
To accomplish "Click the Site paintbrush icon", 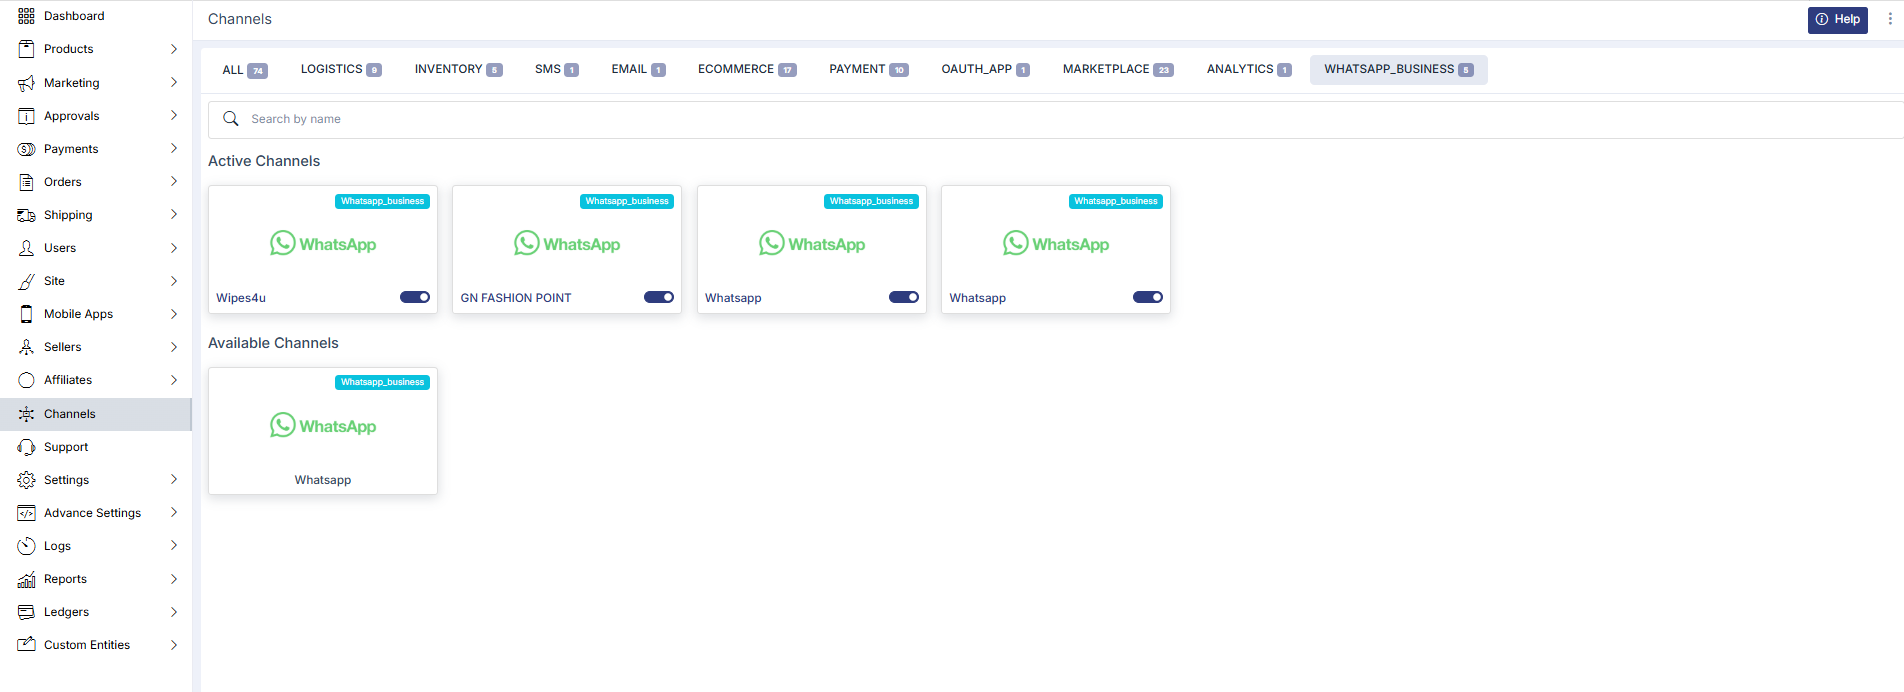I will pos(26,281).
